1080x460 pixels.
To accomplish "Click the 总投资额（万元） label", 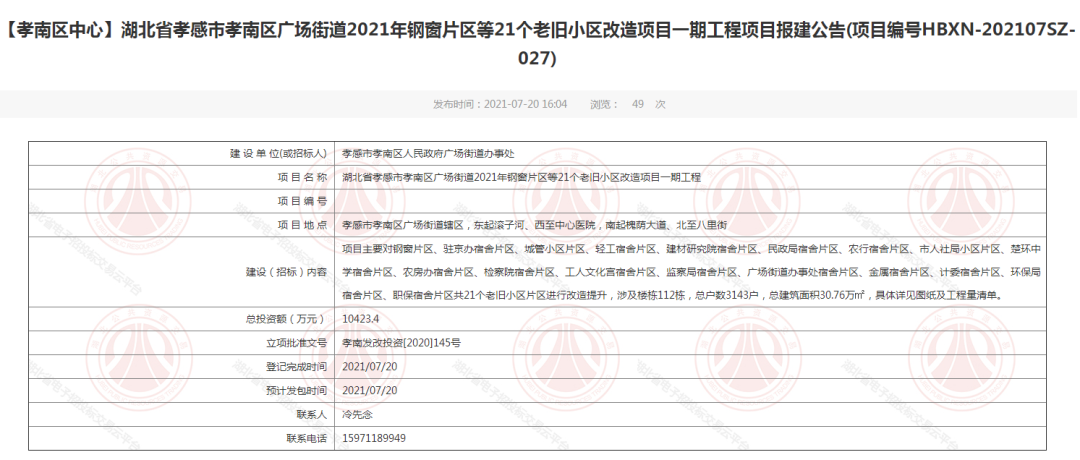I will click(x=286, y=319).
